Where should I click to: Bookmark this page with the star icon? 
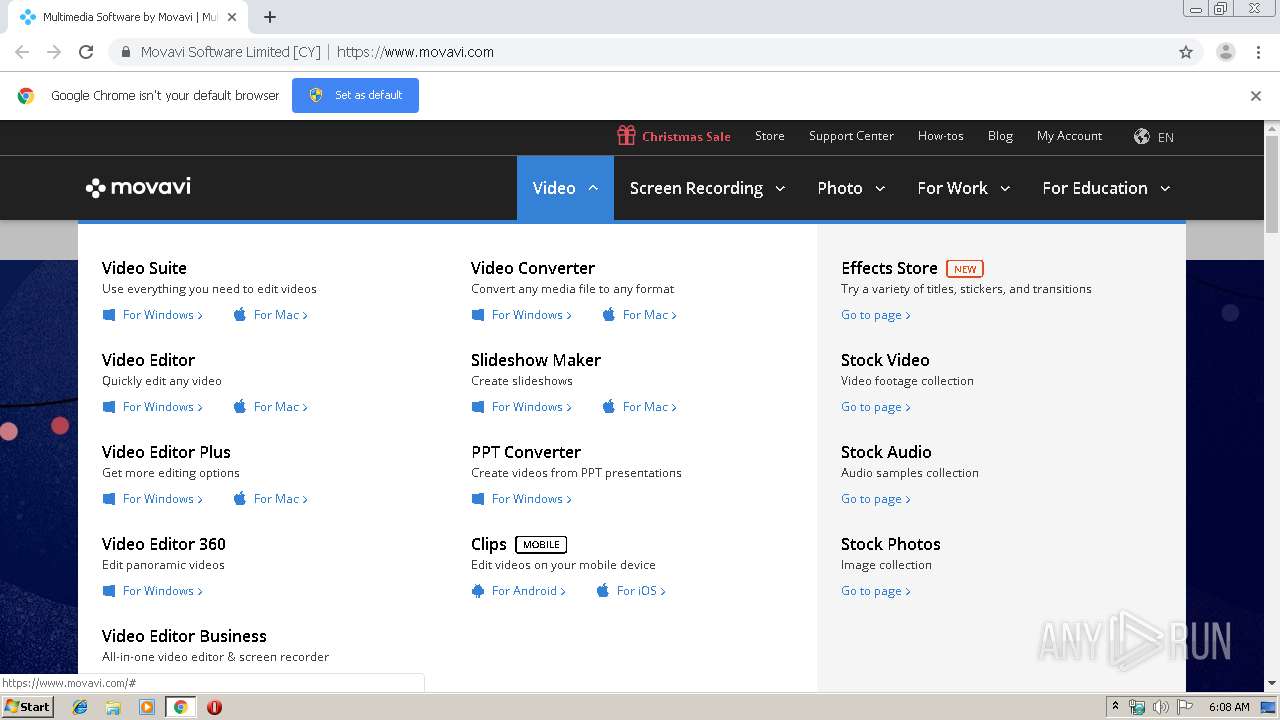[1186, 52]
